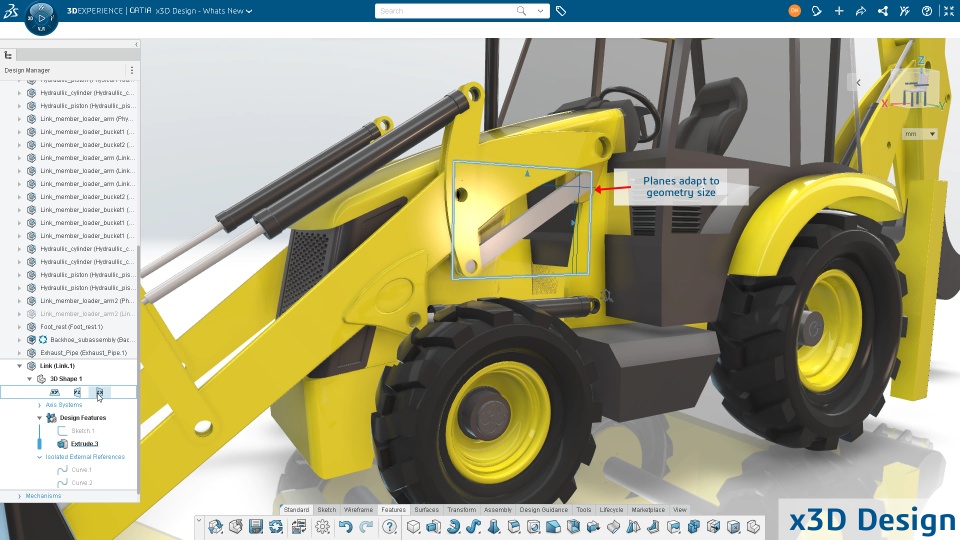Expand the bottom toolbar chevron
Screen dimensions: 960x540
(x=199, y=521)
